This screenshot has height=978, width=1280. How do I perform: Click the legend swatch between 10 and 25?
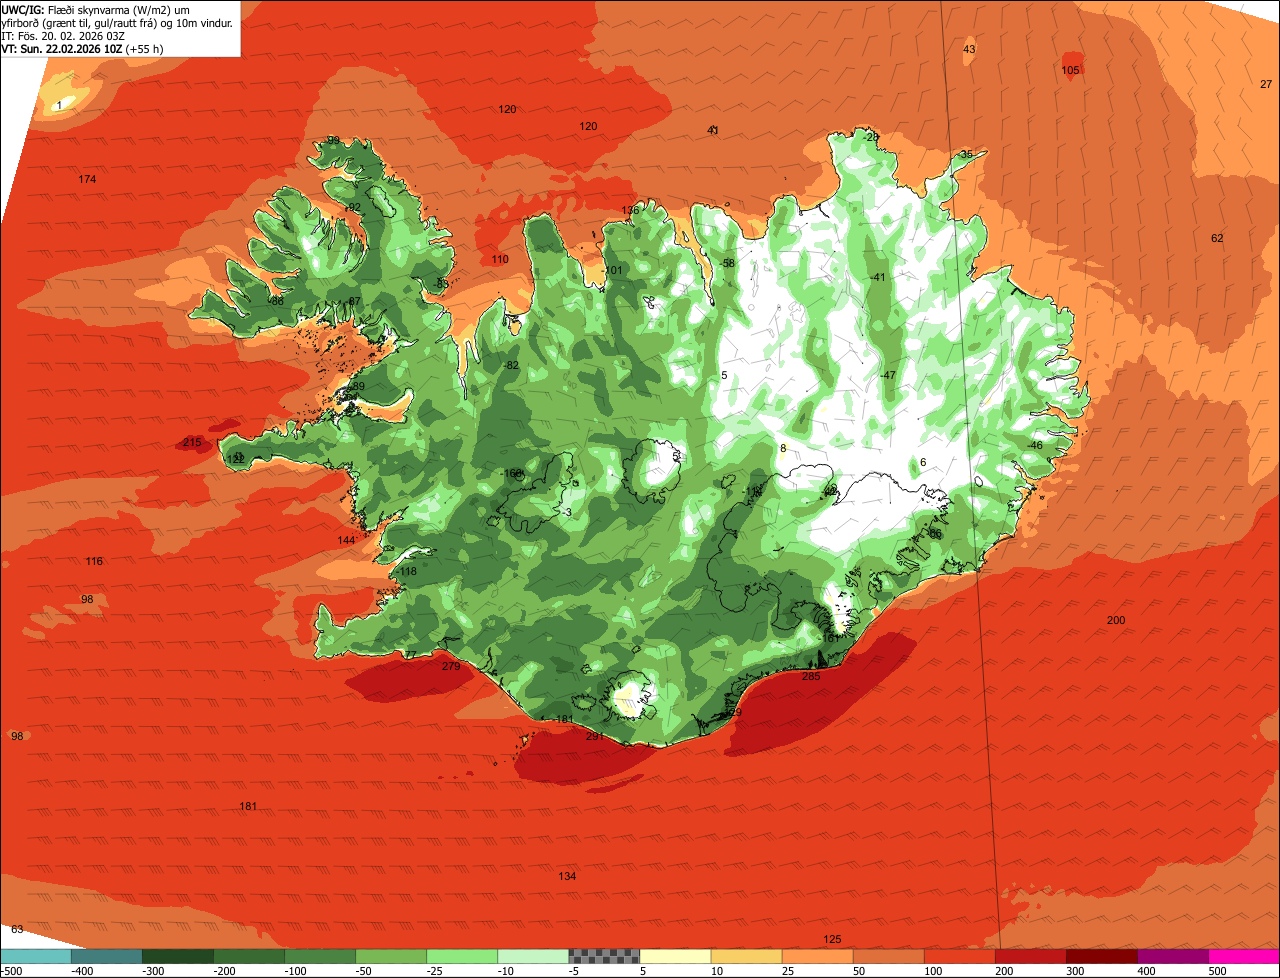click(x=745, y=956)
